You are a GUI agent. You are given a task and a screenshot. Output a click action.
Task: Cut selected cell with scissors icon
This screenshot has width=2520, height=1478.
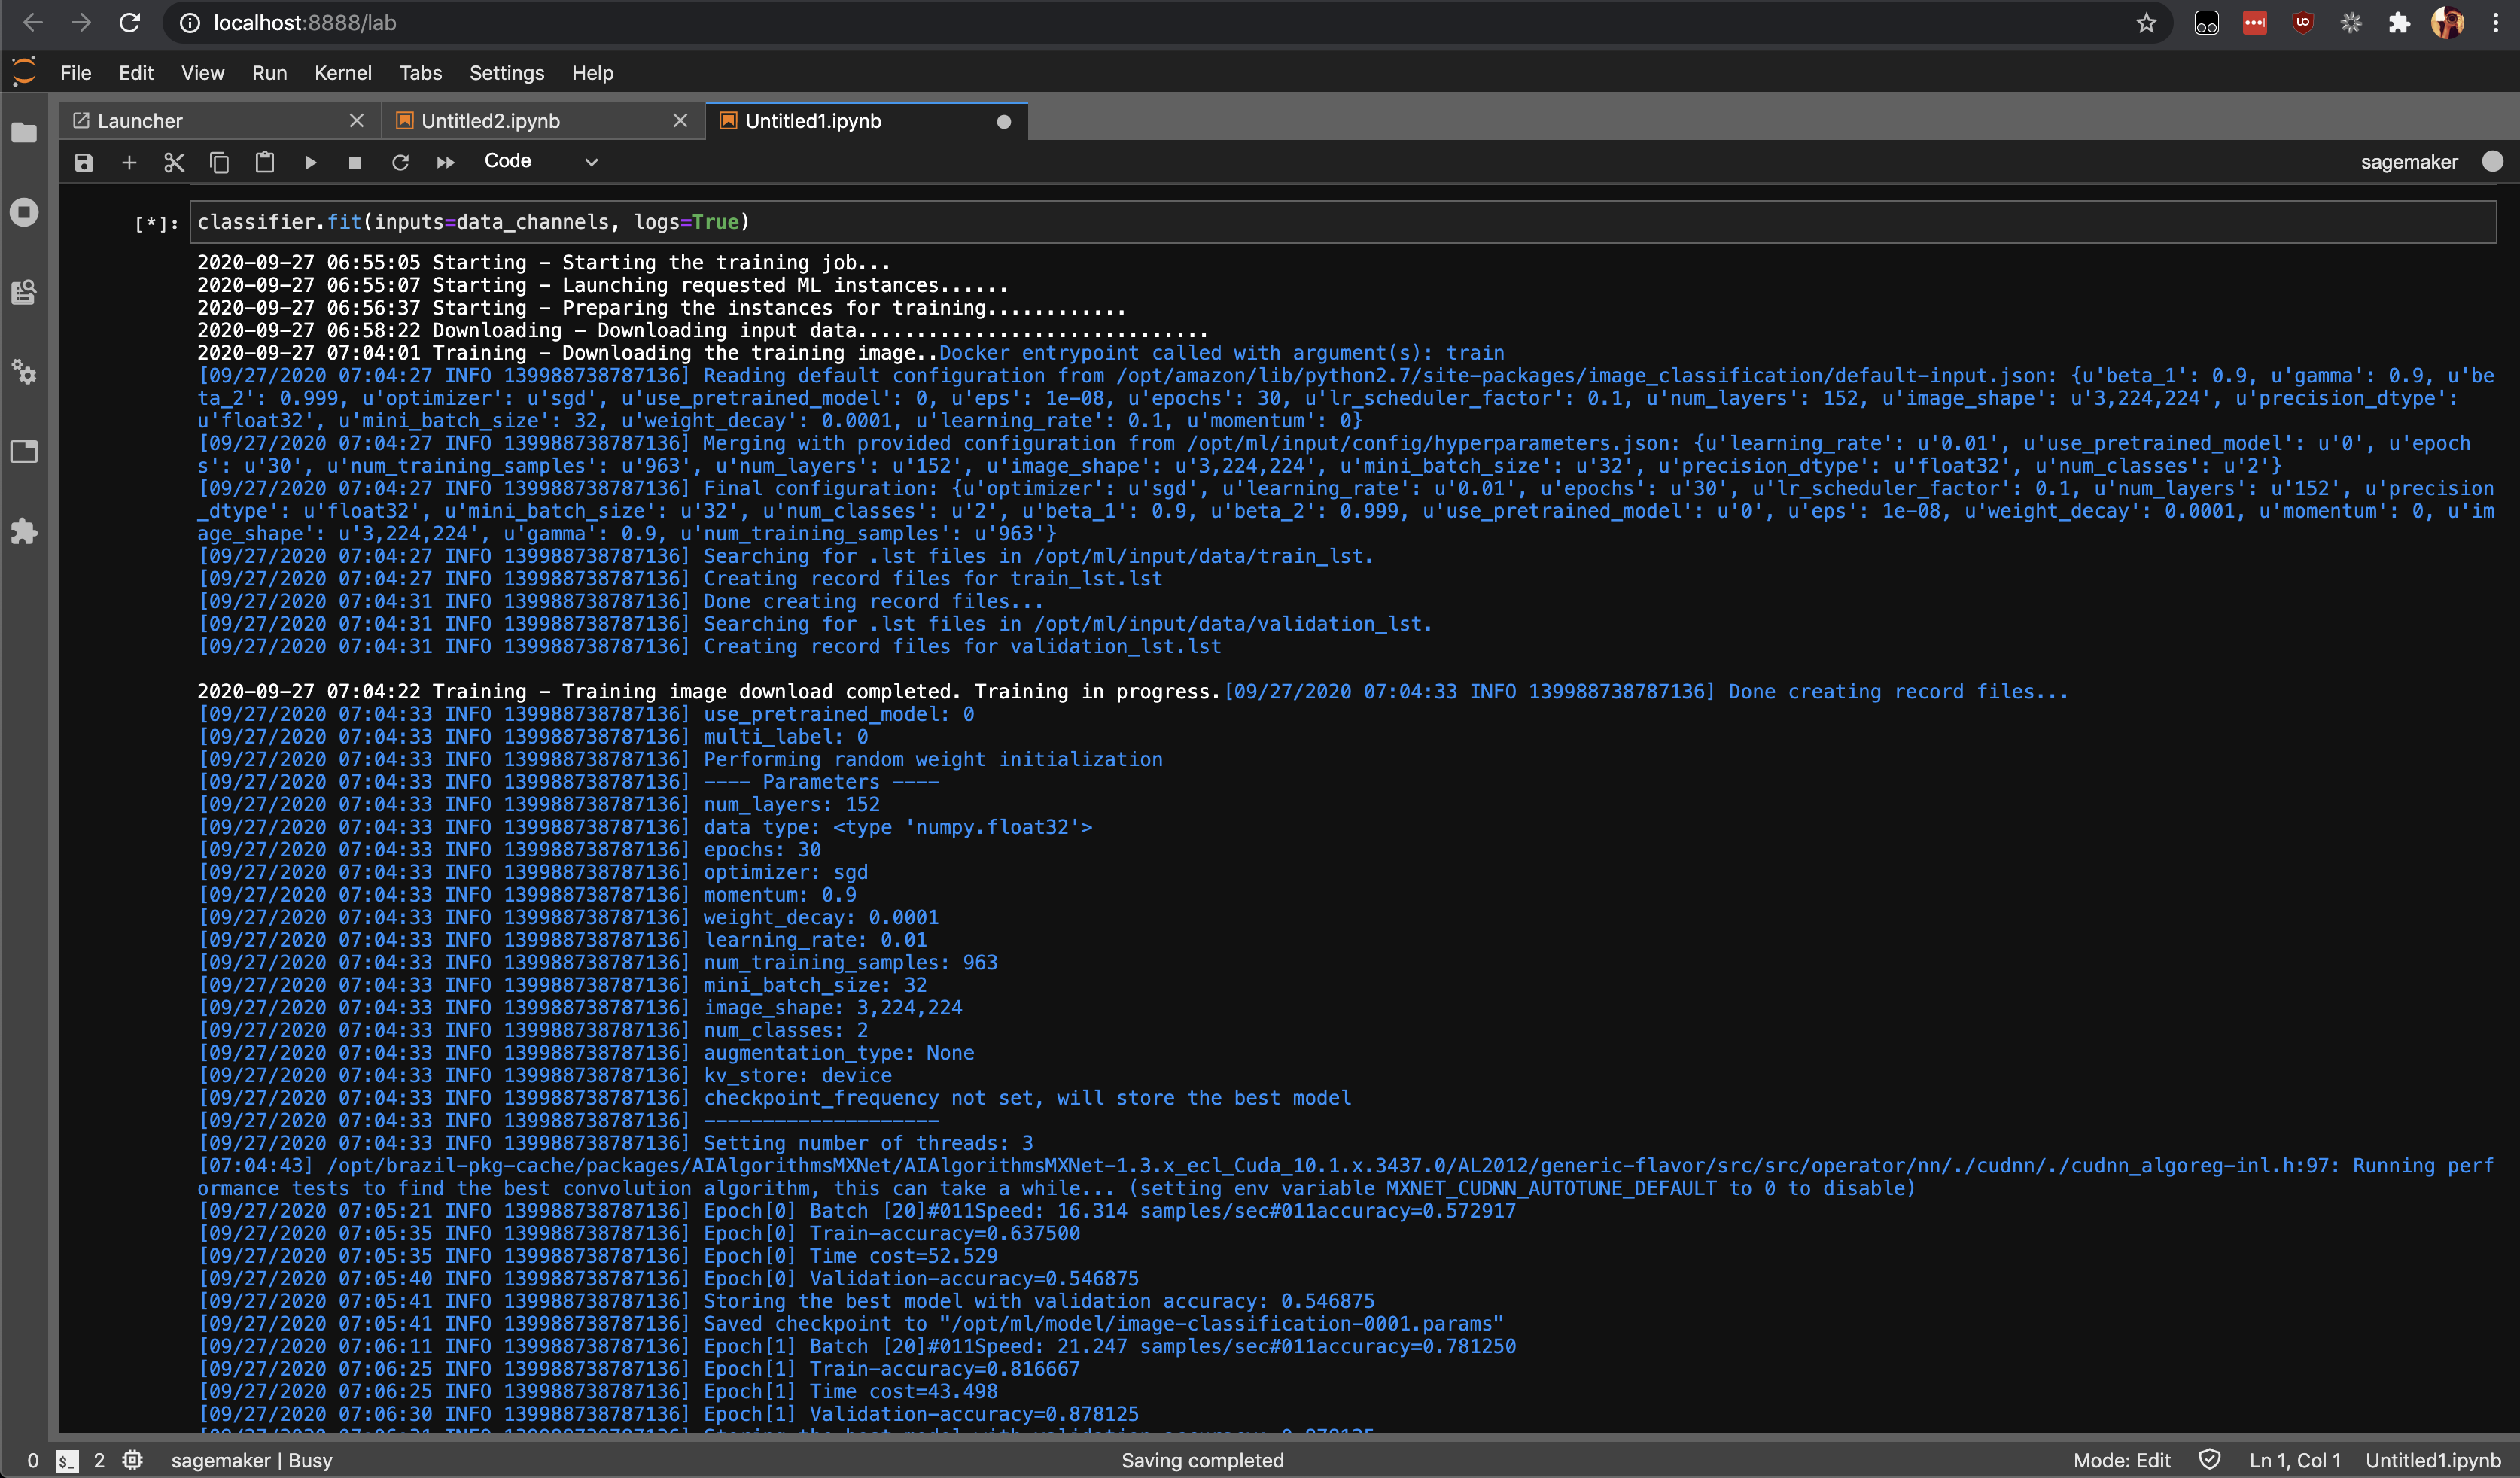(174, 162)
